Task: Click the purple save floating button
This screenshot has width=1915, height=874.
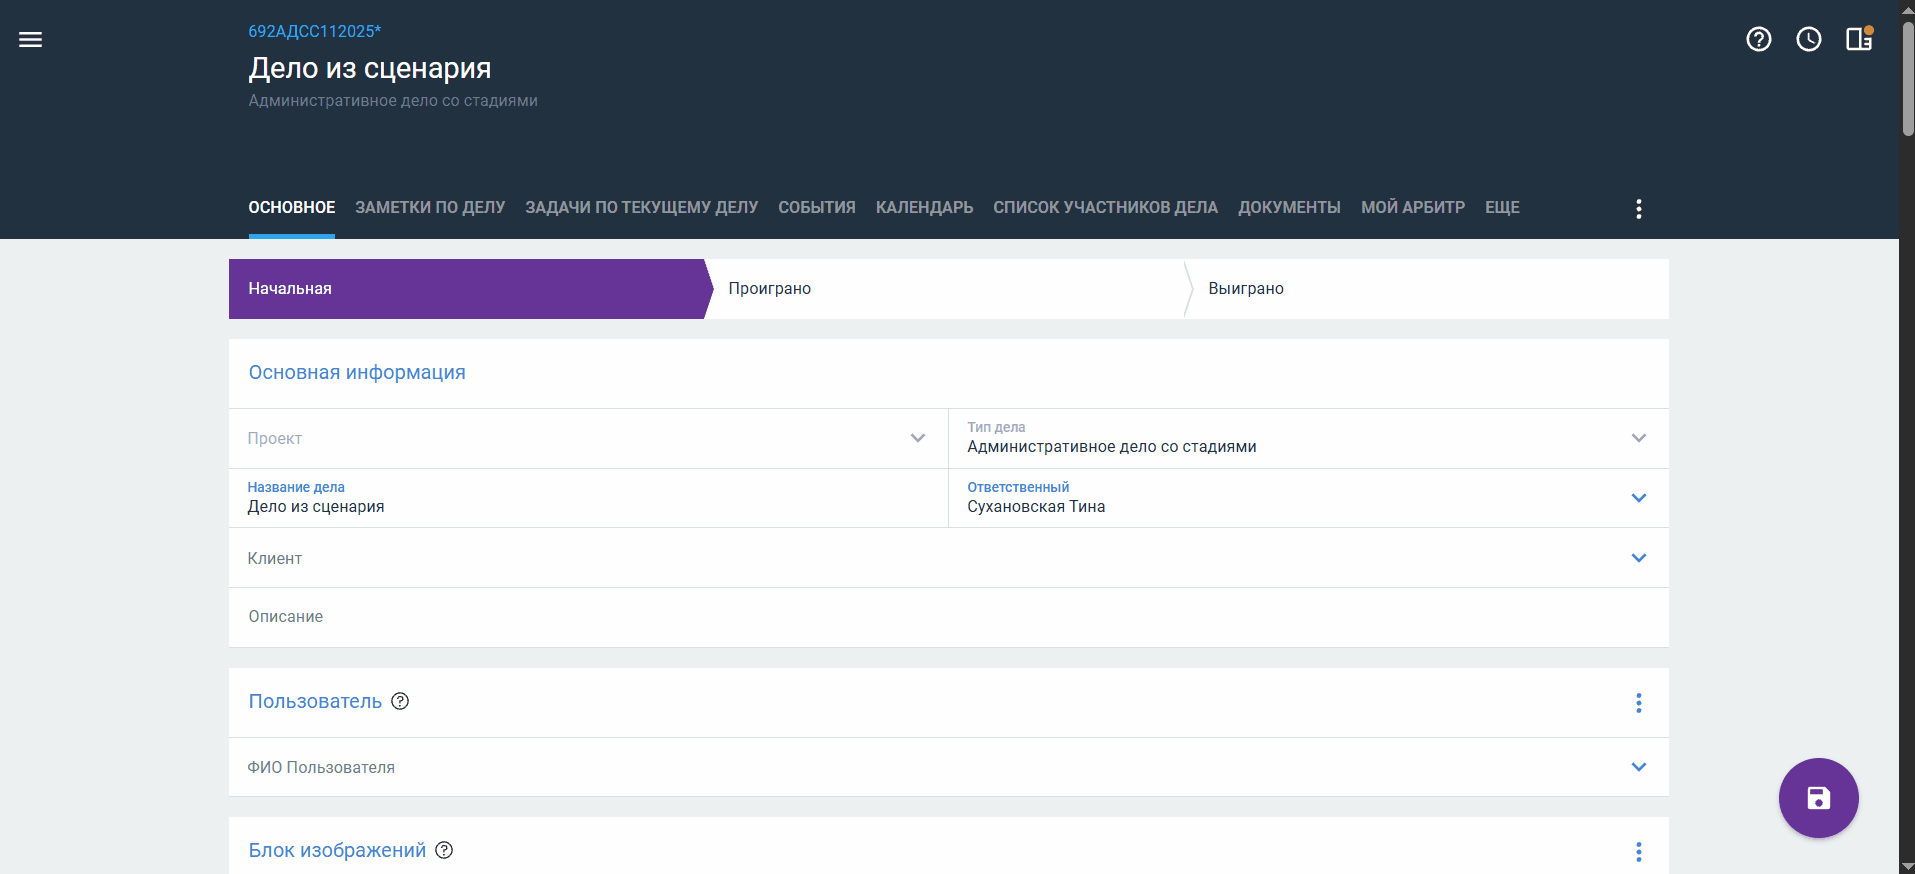Action: 1817,797
